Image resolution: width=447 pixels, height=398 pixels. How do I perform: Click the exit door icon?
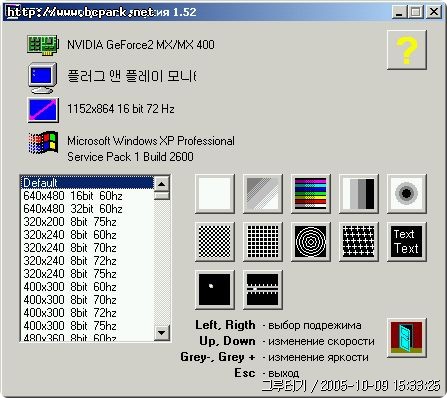tap(407, 338)
